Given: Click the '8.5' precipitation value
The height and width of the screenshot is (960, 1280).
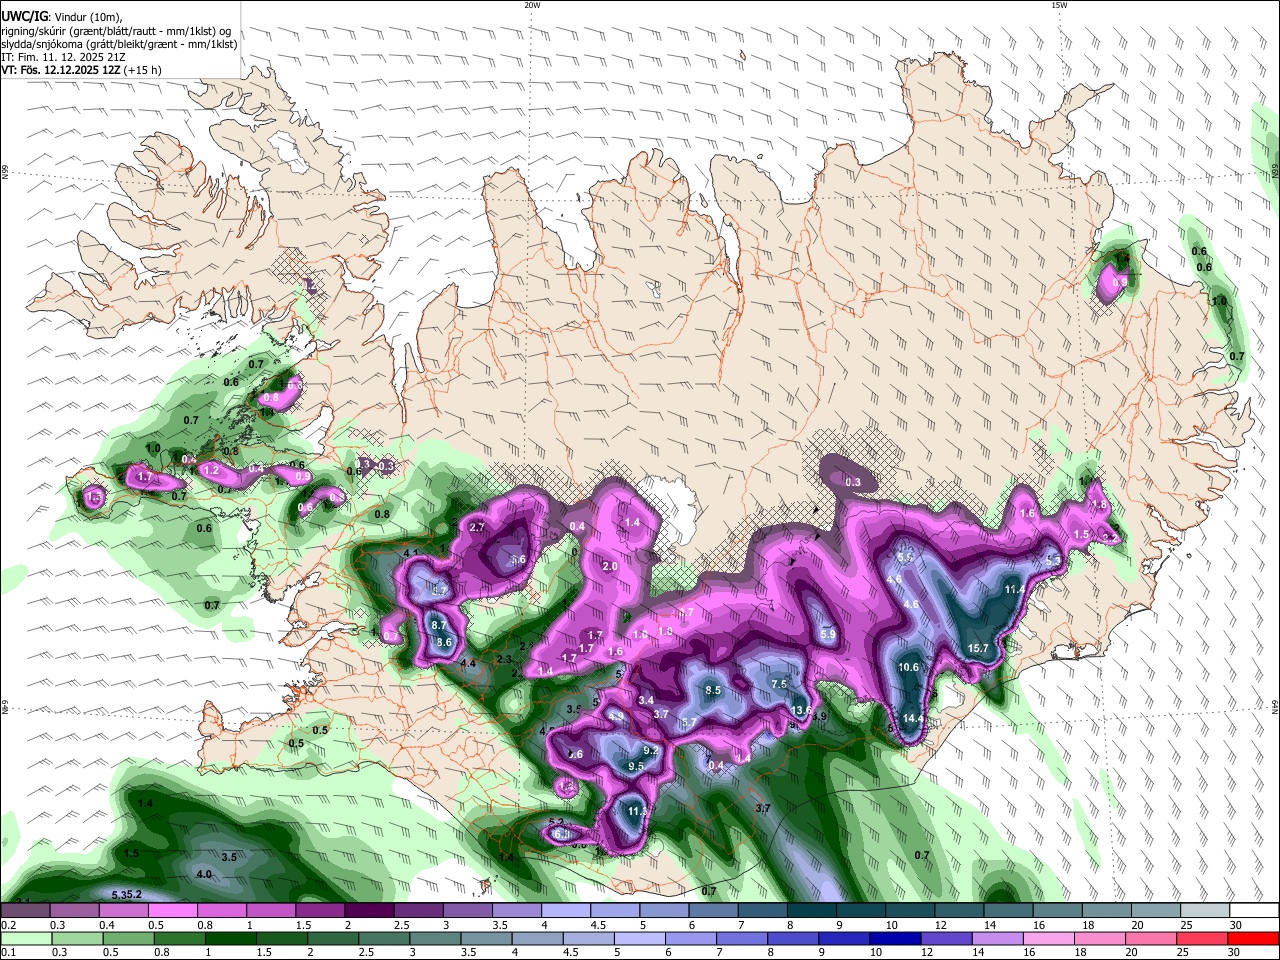Looking at the screenshot, I should tap(713, 690).
